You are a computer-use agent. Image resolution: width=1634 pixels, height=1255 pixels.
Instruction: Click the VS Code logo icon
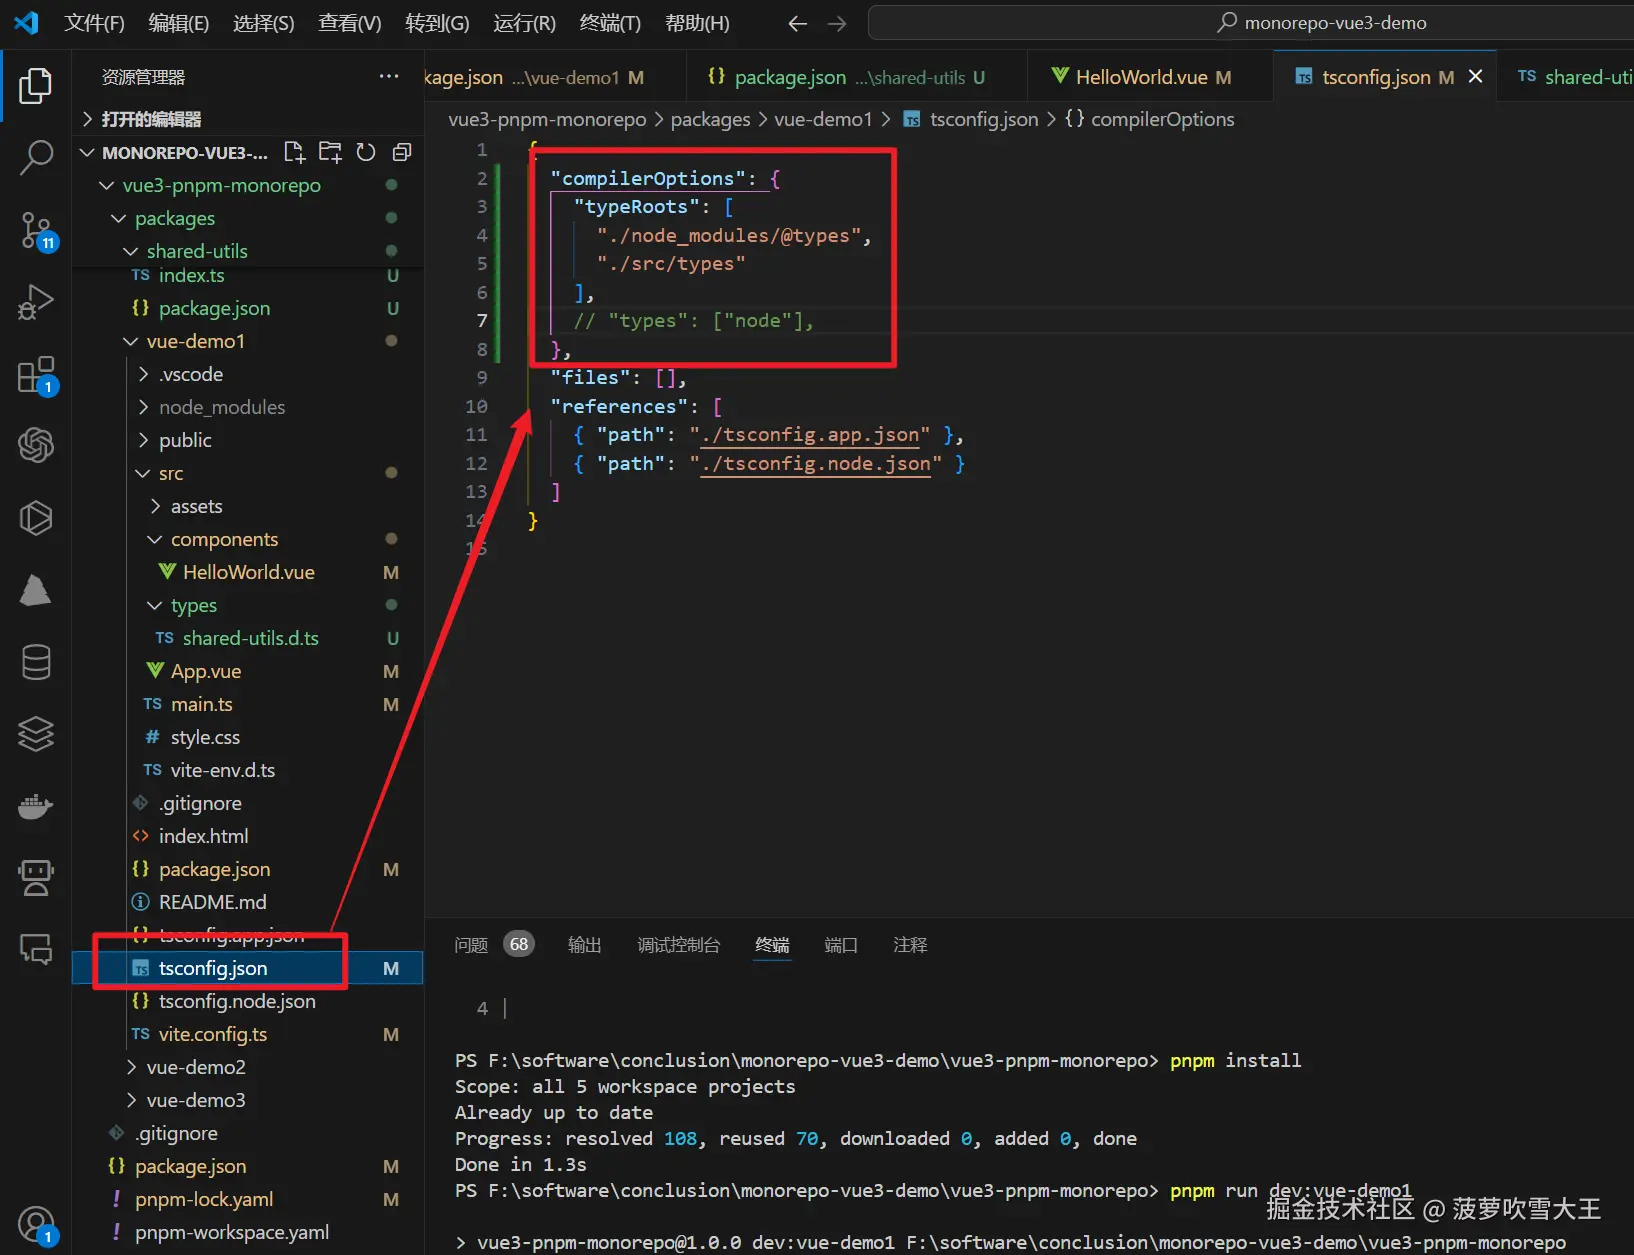(27, 23)
